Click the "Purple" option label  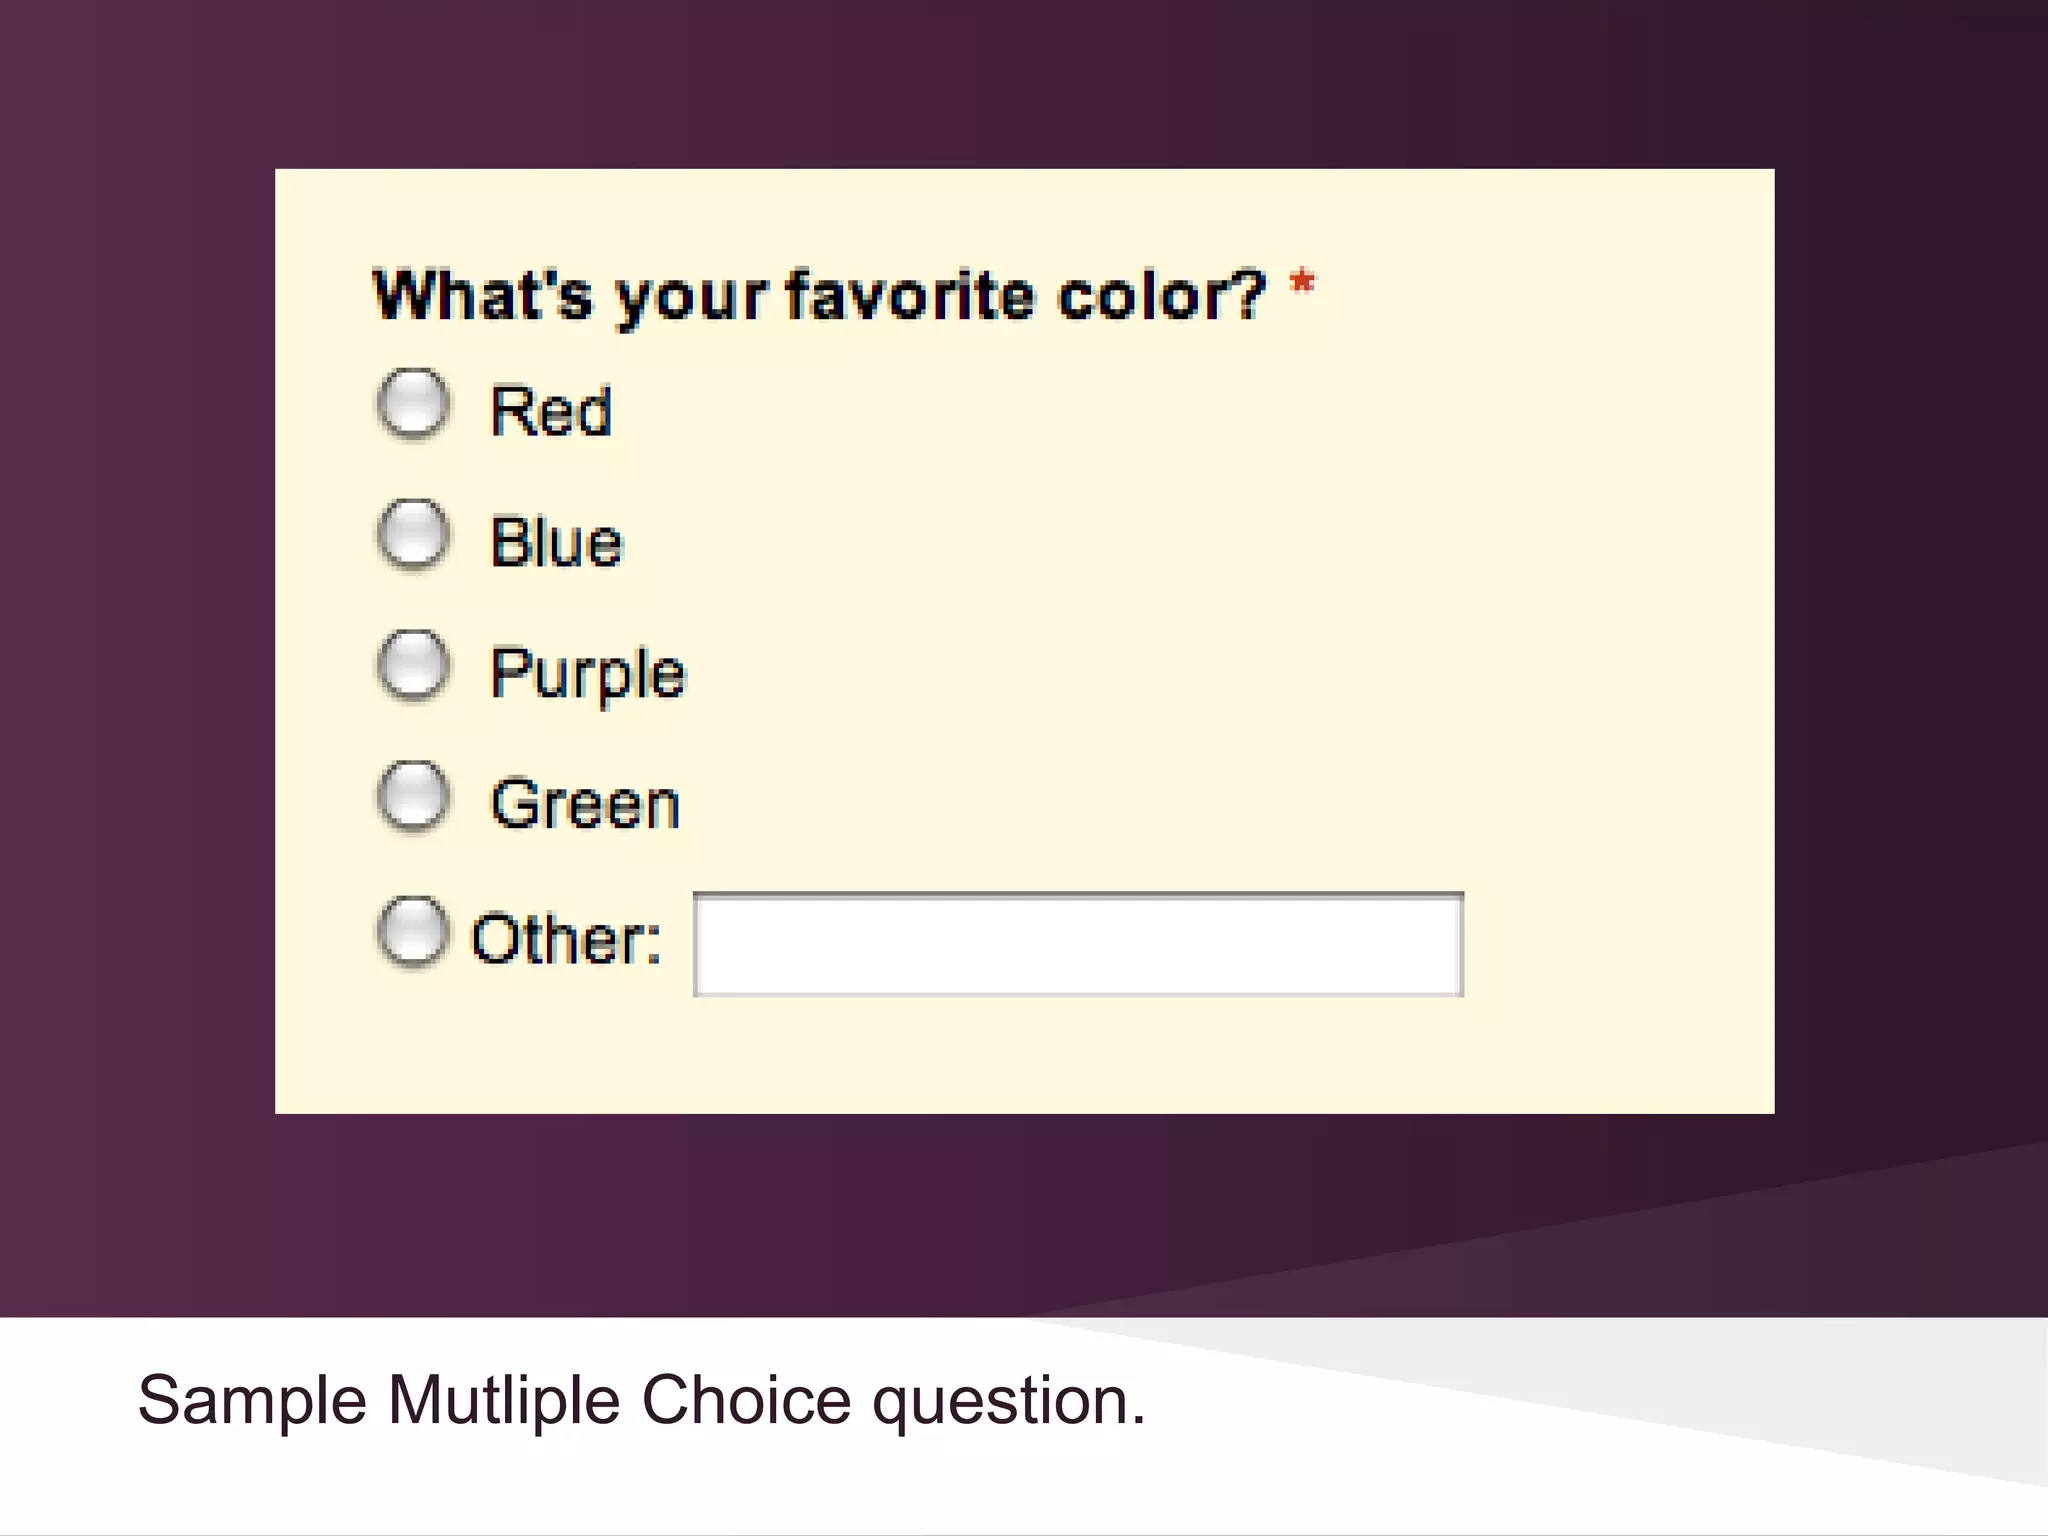pos(588,674)
